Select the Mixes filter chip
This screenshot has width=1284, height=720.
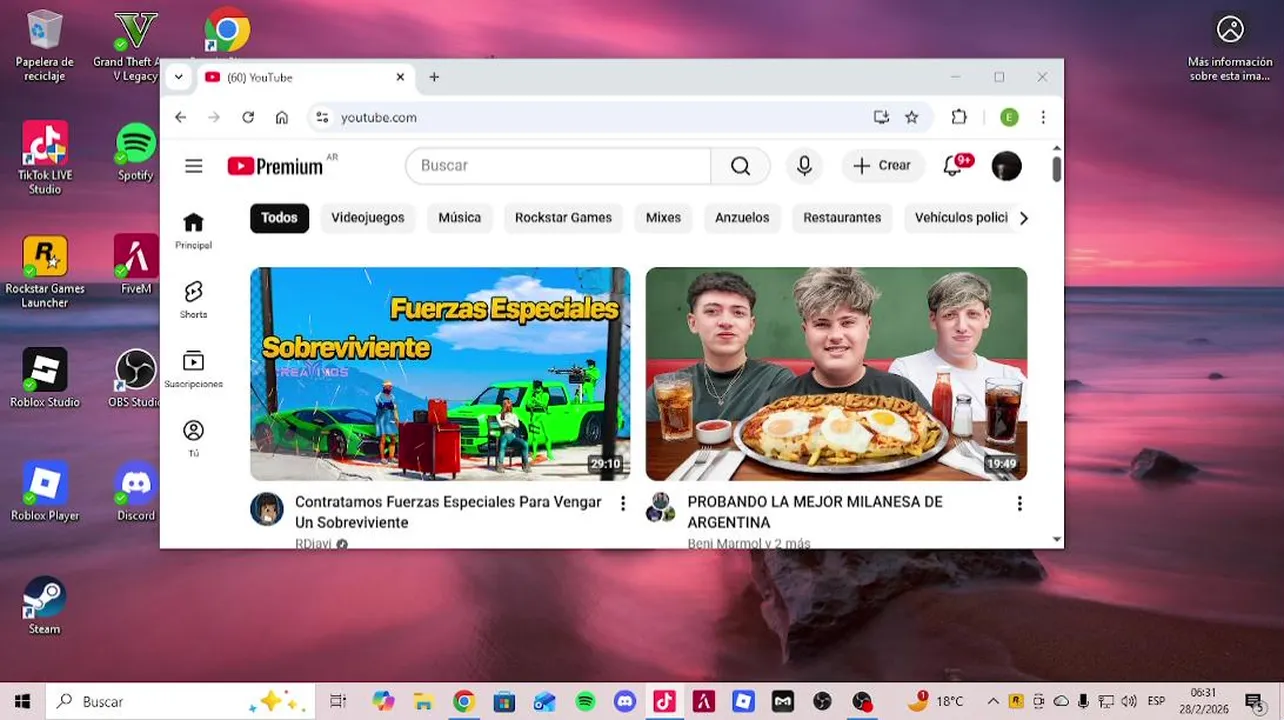pyautogui.click(x=663, y=218)
